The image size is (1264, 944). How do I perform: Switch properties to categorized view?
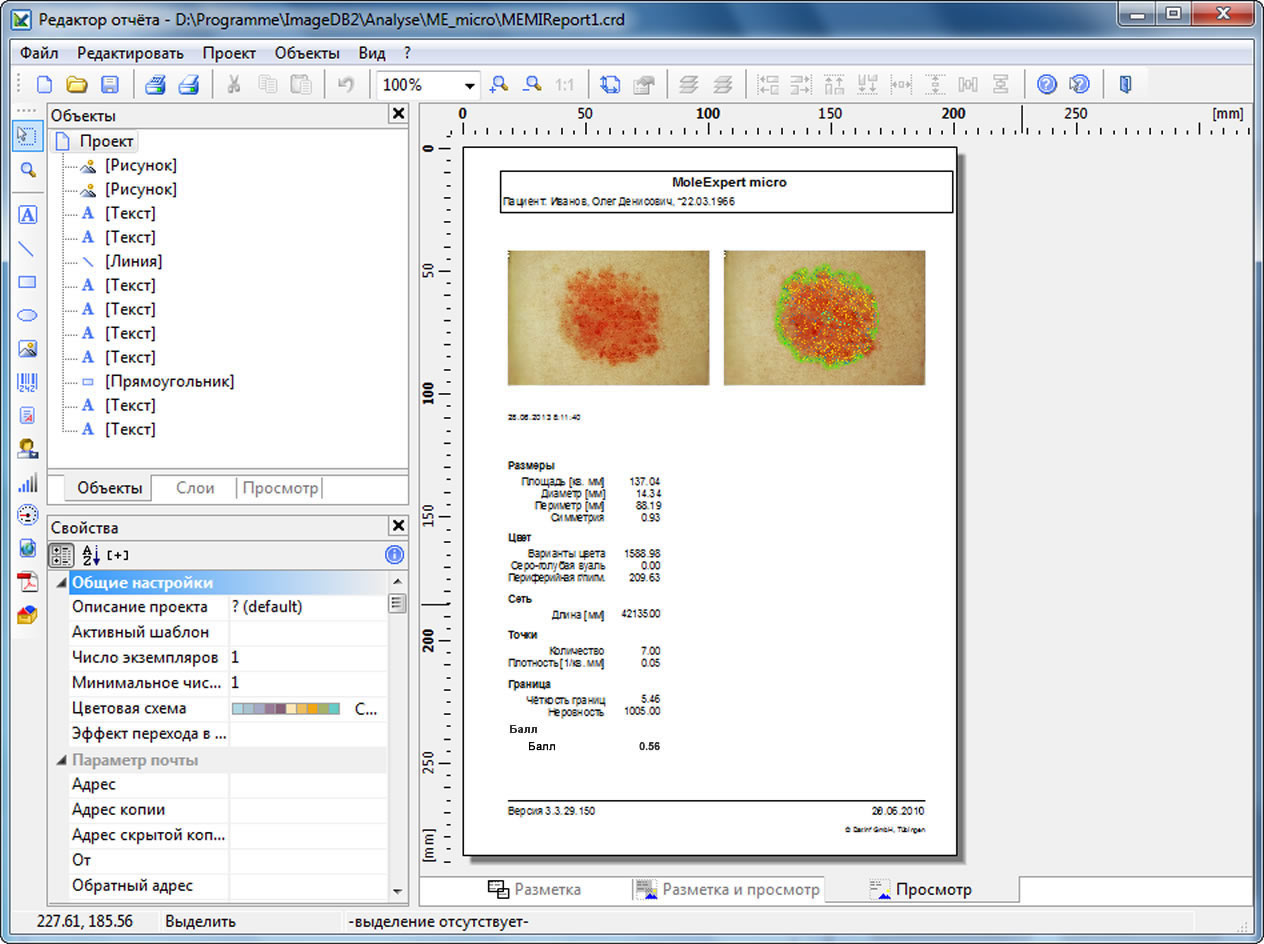[61, 555]
